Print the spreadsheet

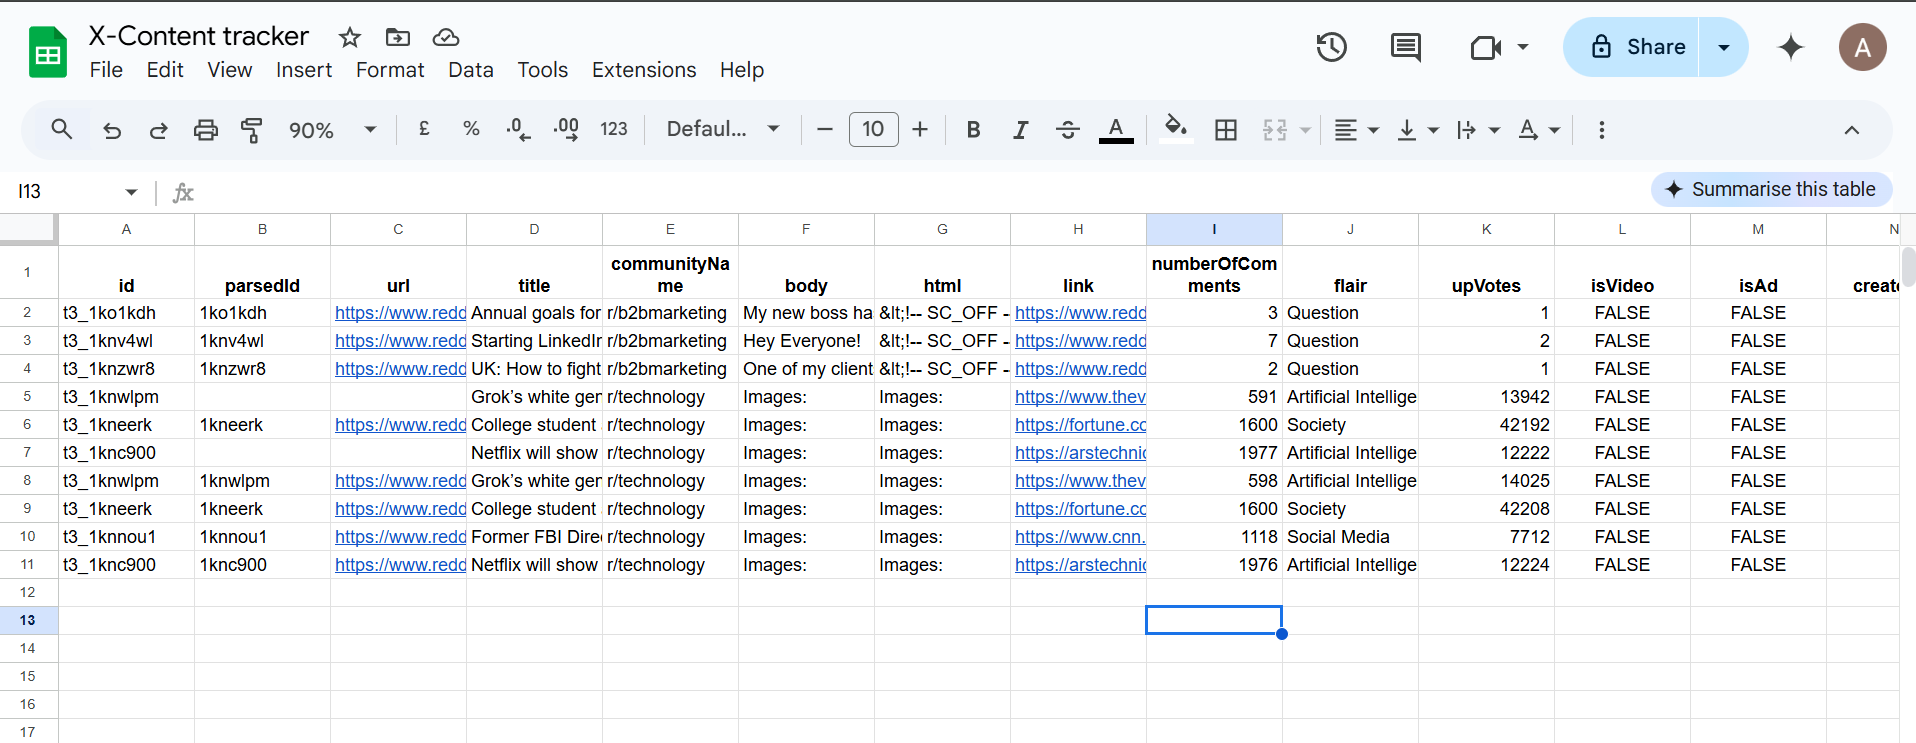pyautogui.click(x=205, y=130)
